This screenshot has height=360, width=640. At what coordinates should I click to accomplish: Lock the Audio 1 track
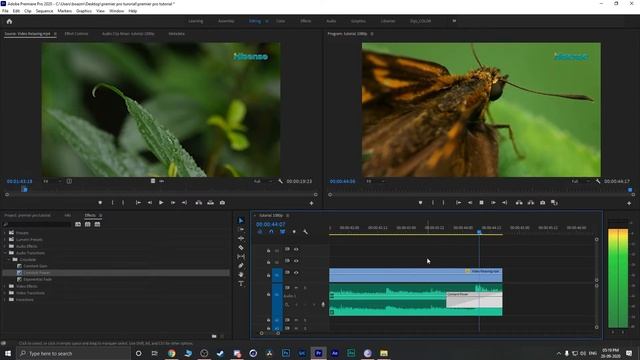268,294
